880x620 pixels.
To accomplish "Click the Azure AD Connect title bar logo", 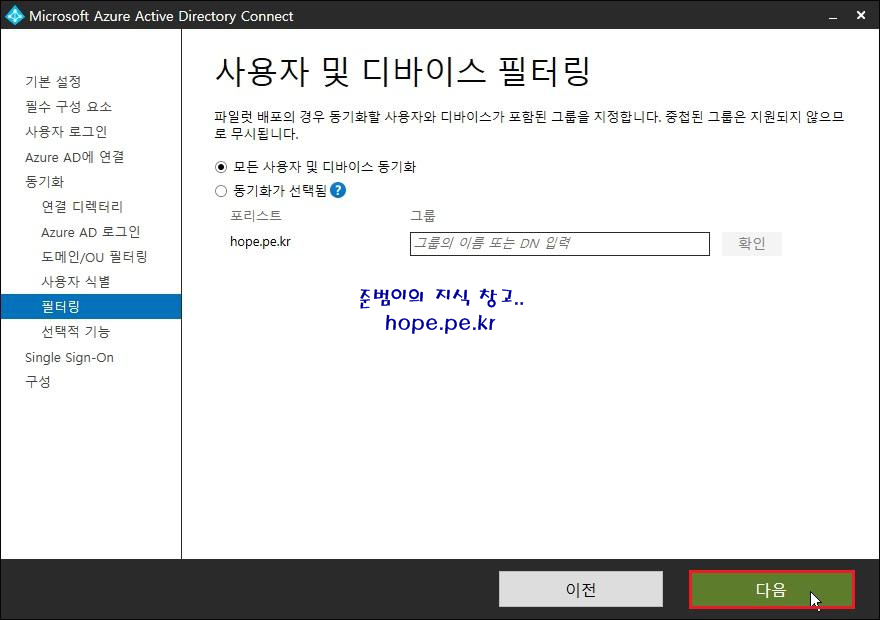I will point(15,15).
